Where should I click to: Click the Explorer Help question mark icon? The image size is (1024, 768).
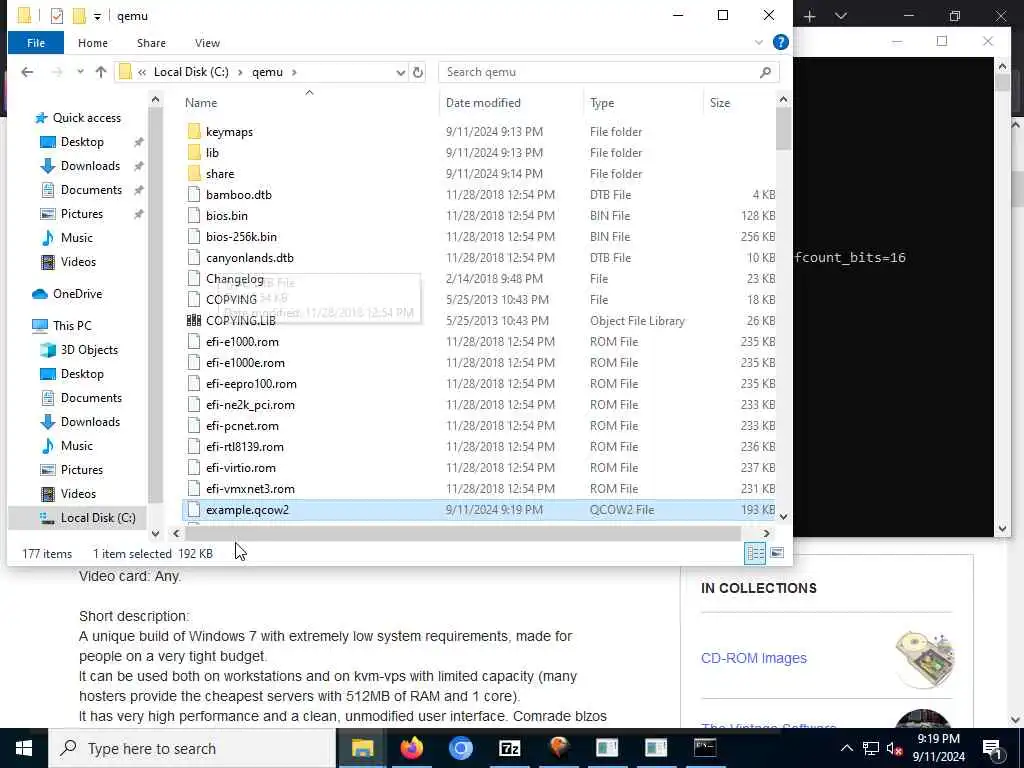pyautogui.click(x=780, y=42)
